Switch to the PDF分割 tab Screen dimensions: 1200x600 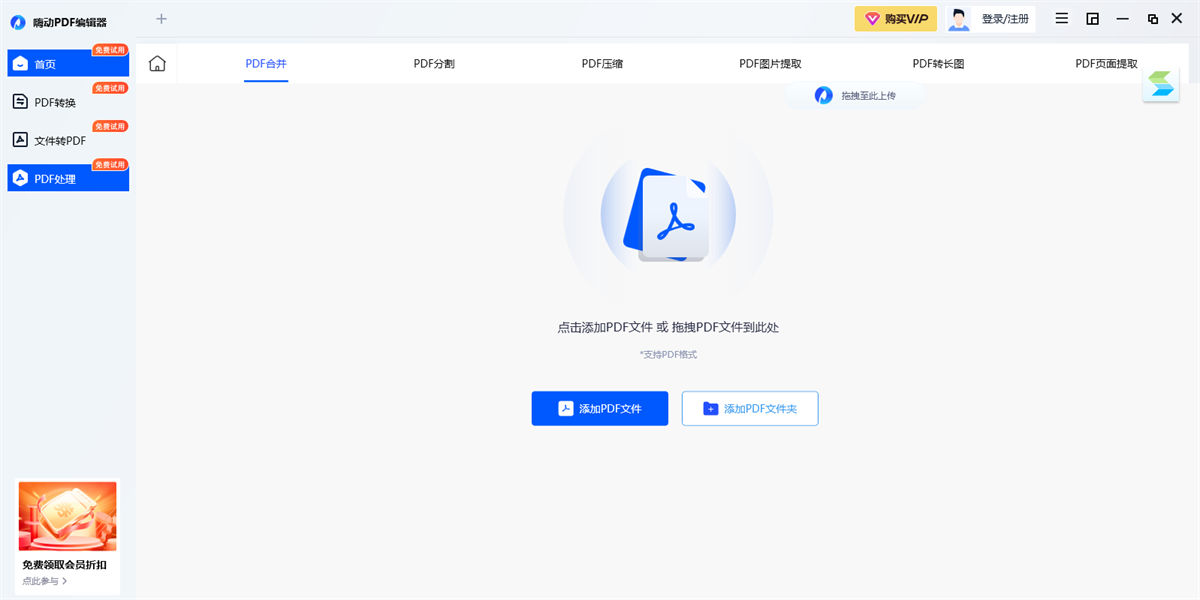pos(434,62)
